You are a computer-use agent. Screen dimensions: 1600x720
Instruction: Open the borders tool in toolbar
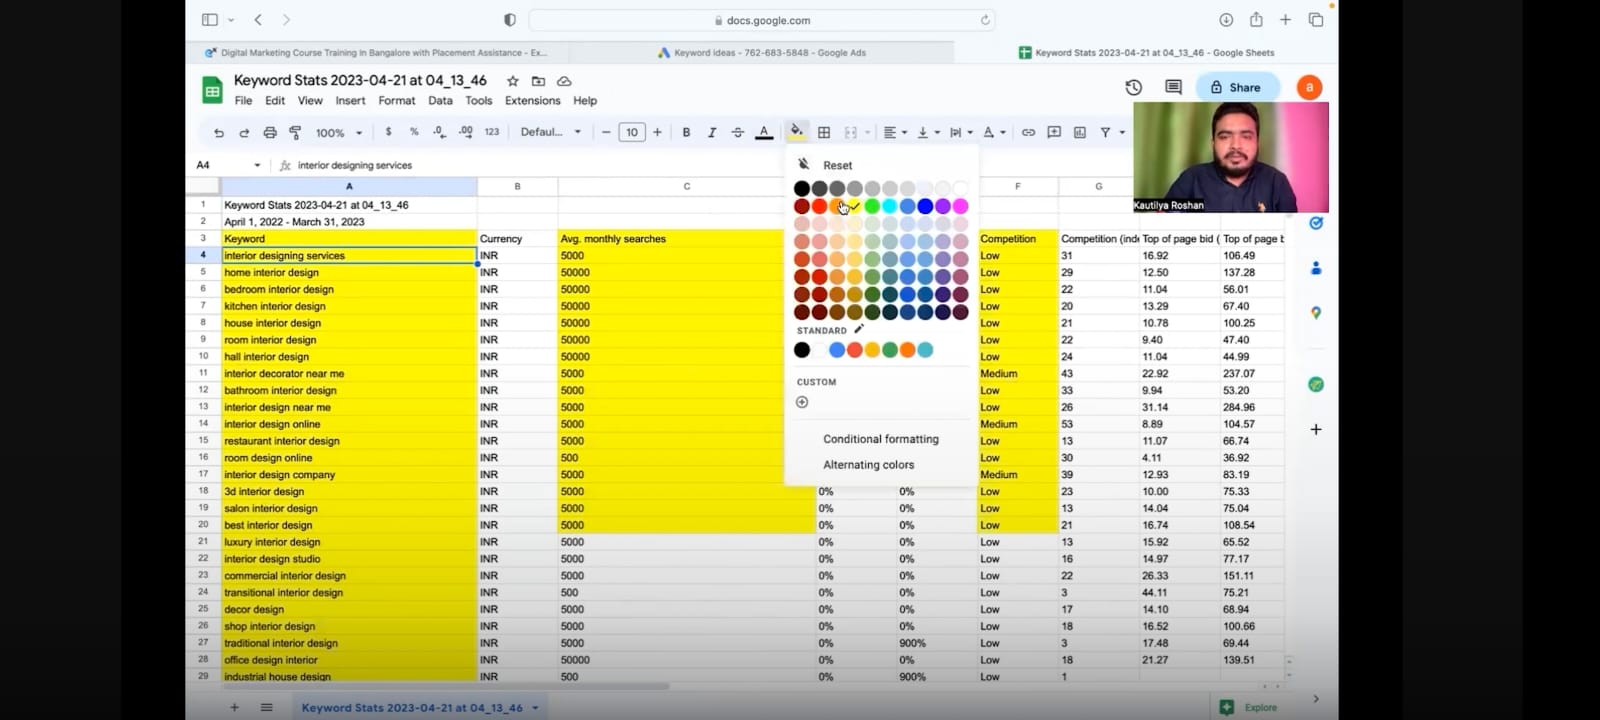(x=824, y=132)
